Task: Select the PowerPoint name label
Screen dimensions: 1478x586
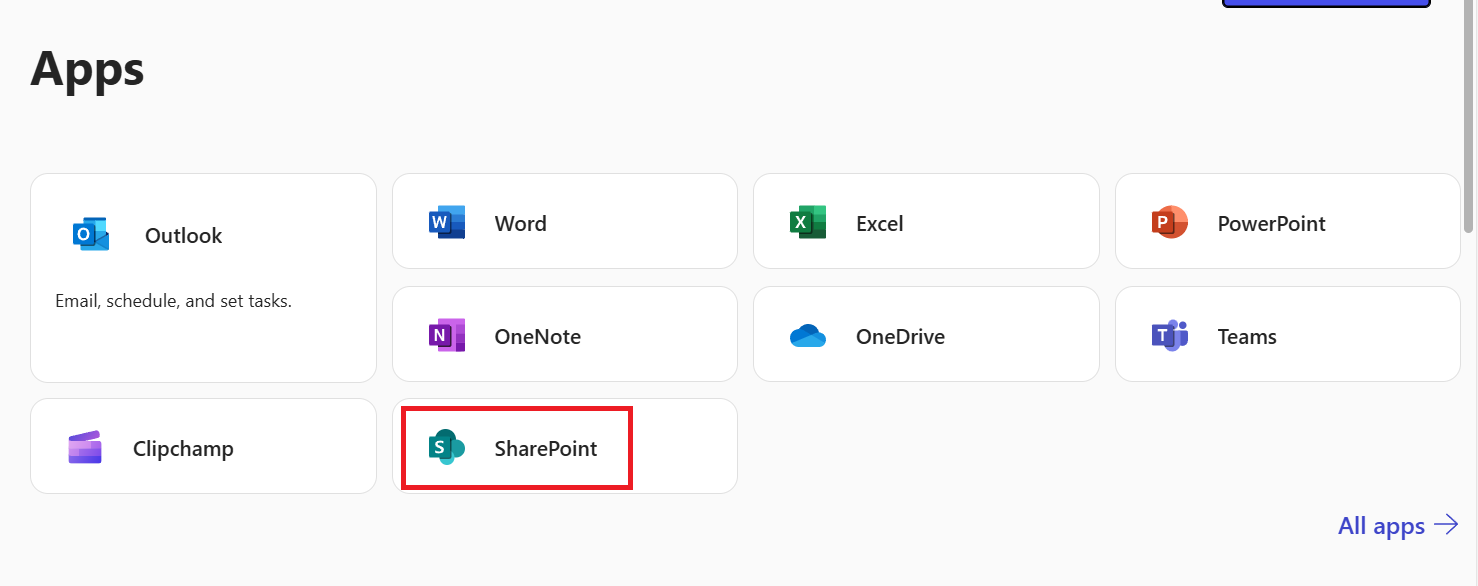Action: tap(1271, 223)
